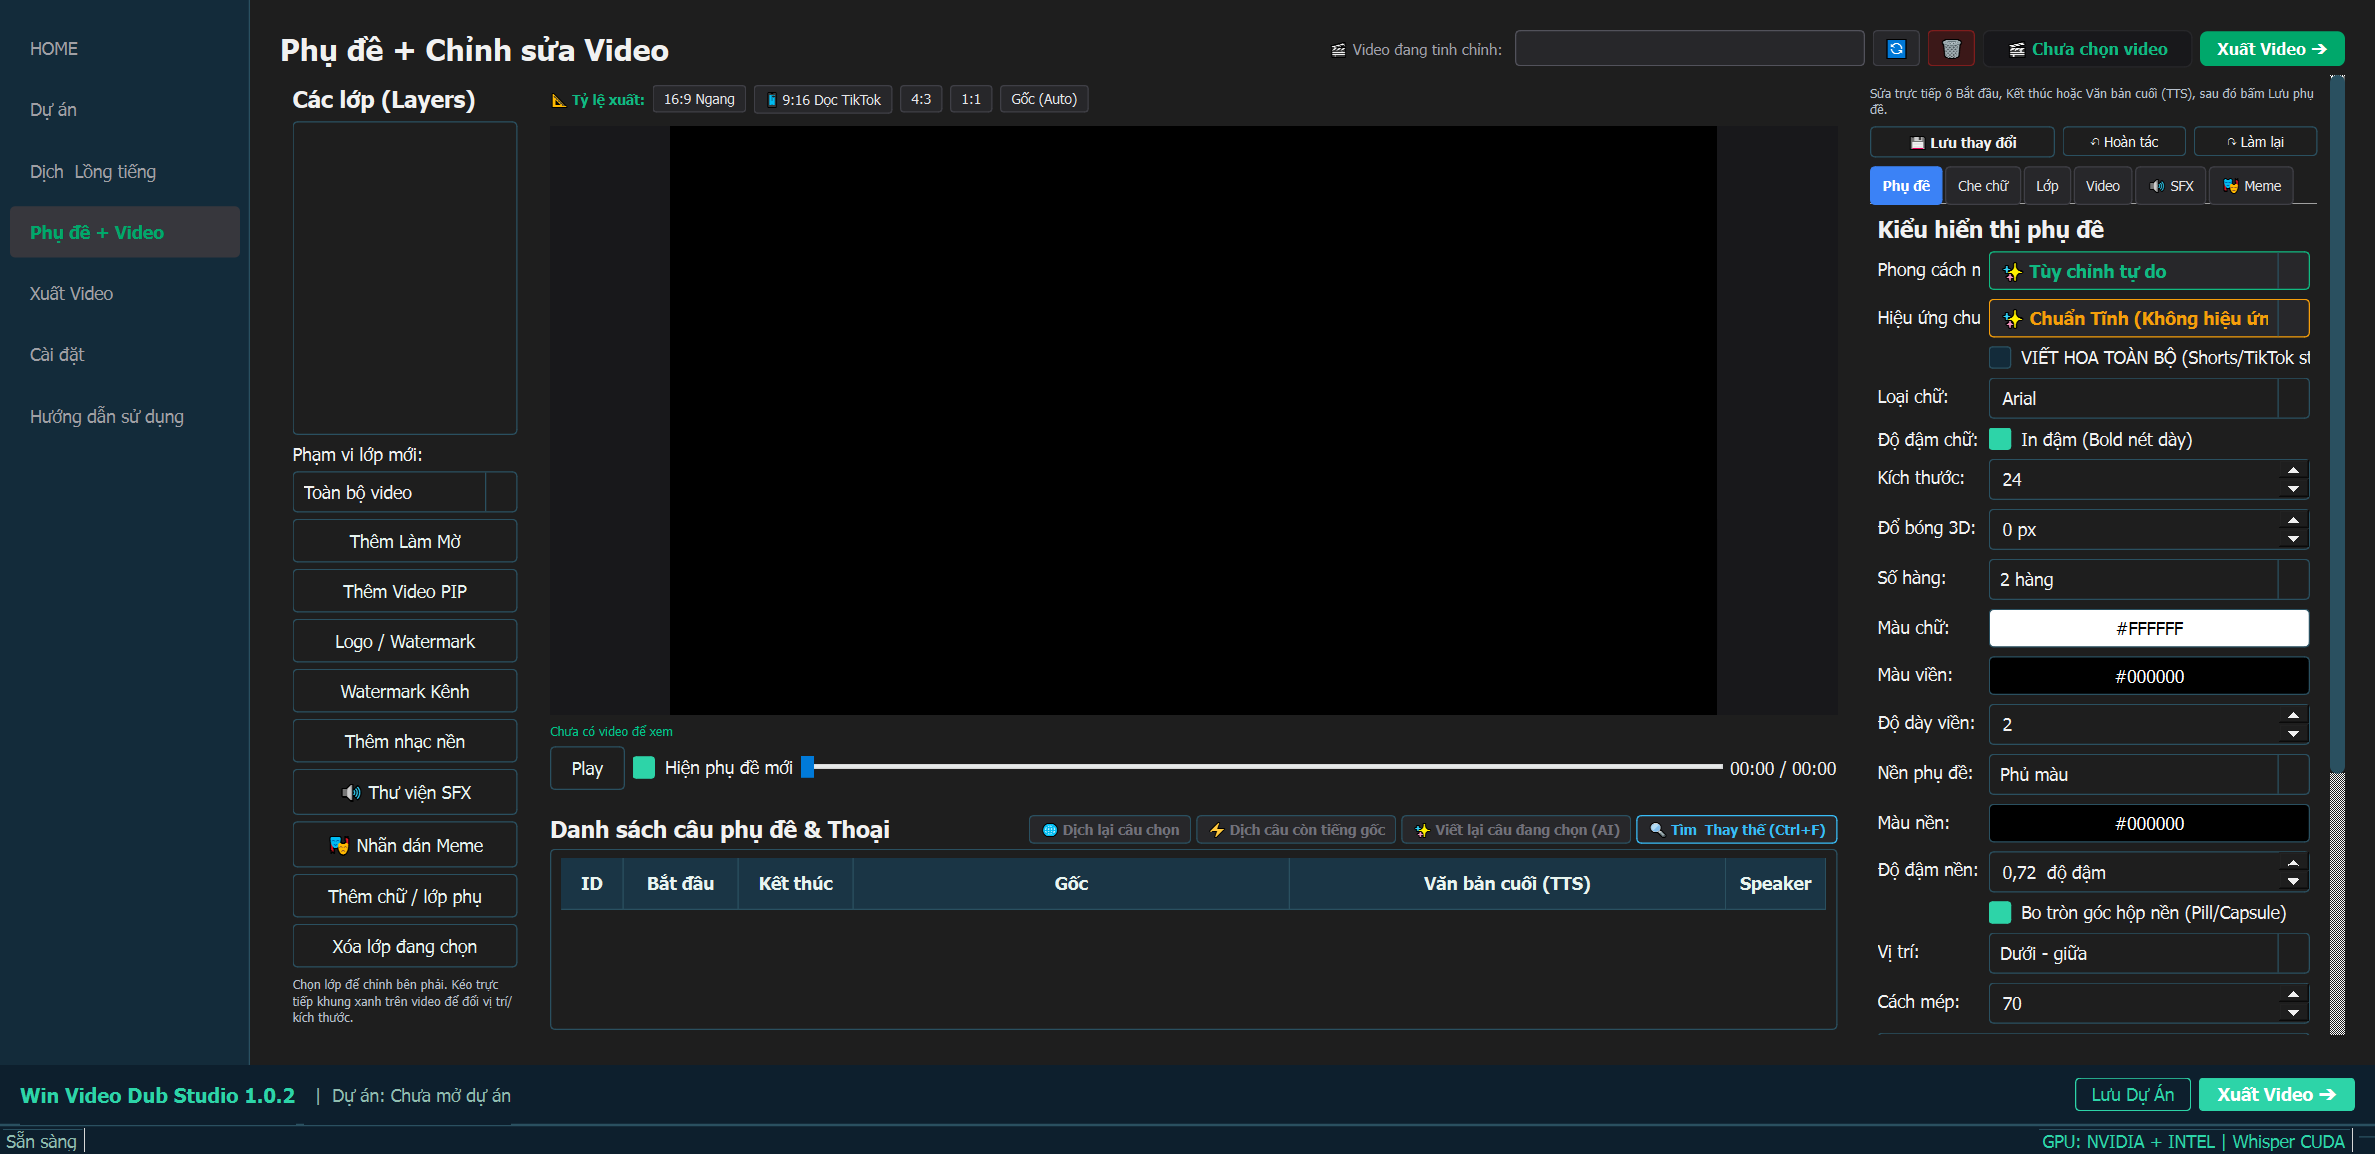Click Lưu thay đổi button
This screenshot has height=1154, width=2375.
click(x=1962, y=142)
